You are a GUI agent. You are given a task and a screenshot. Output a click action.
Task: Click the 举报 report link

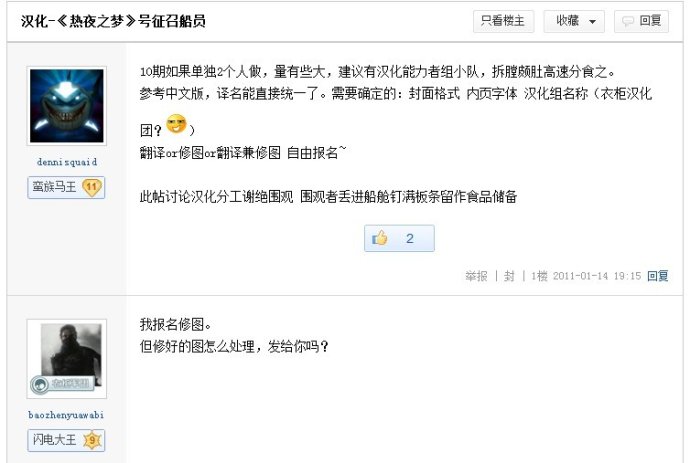476,276
